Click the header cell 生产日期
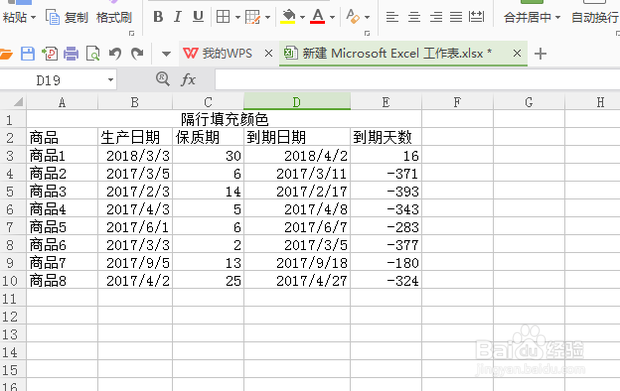 (x=135, y=137)
